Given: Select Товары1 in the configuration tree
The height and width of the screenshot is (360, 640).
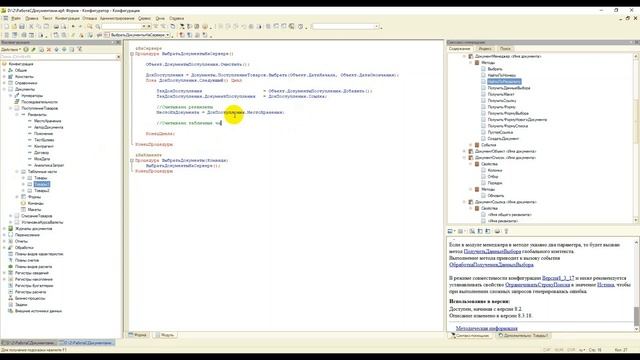Looking at the screenshot, I should [x=42, y=184].
